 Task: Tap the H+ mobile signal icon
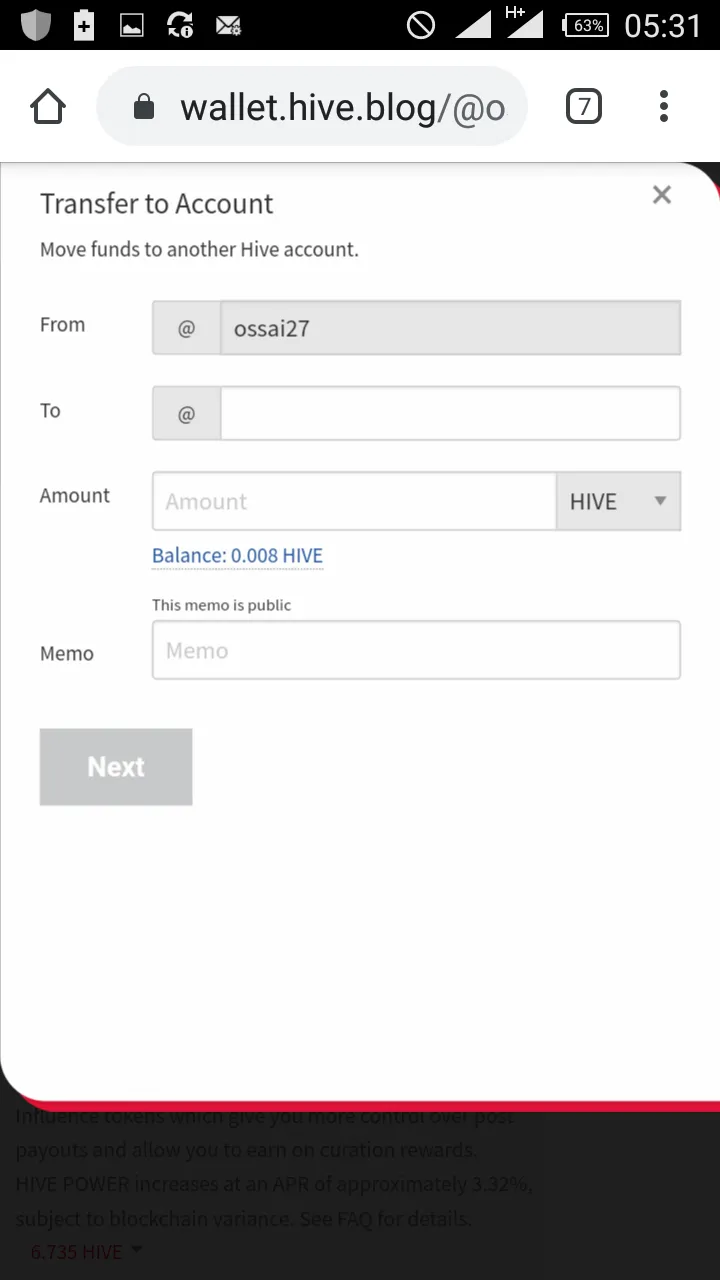(523, 23)
